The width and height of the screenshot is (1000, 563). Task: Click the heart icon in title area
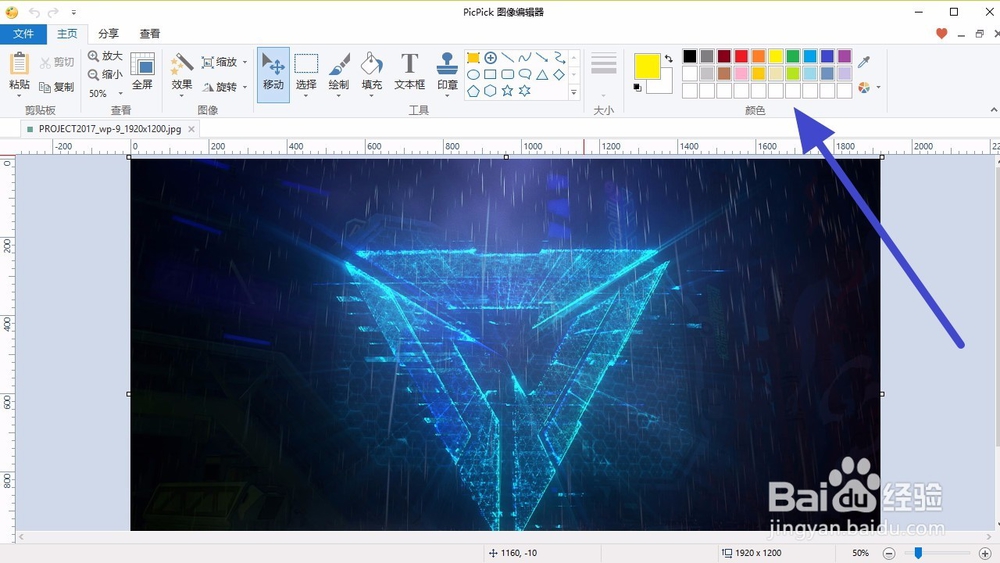pos(941,34)
